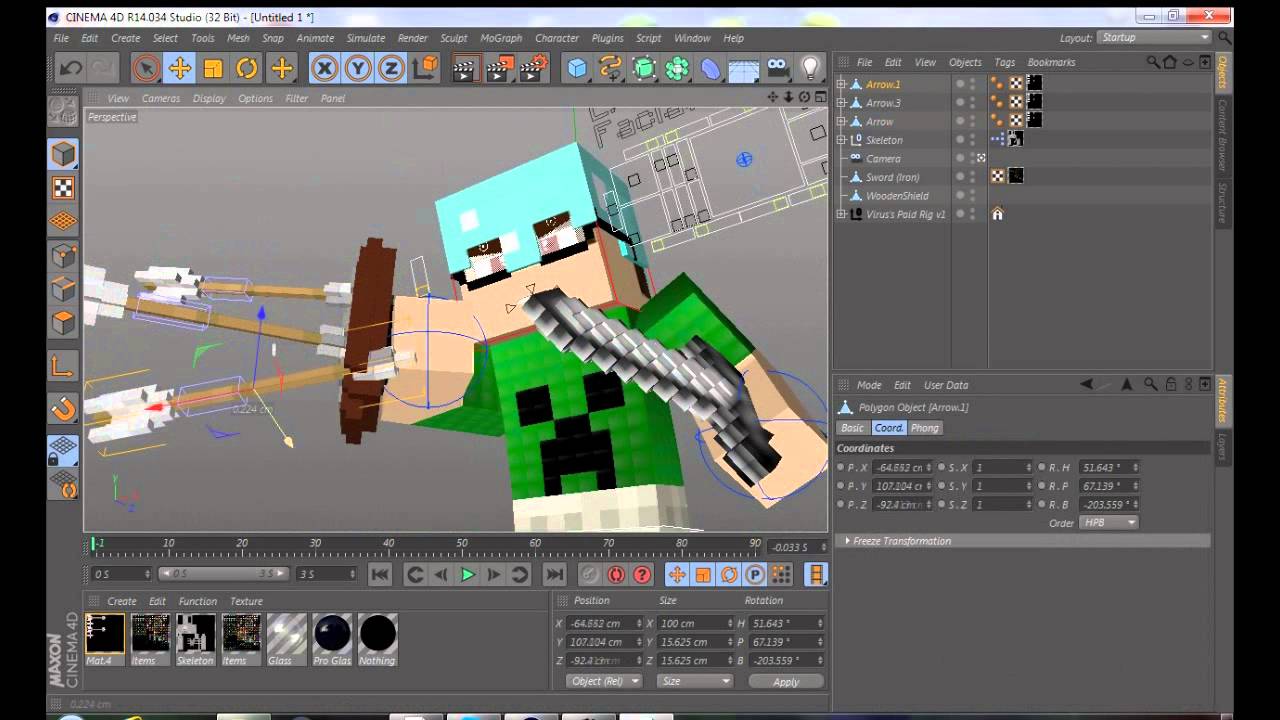Screen dimensions: 1280x720
Task: Open the rotation Order HPB dropdown
Action: click(x=1109, y=523)
